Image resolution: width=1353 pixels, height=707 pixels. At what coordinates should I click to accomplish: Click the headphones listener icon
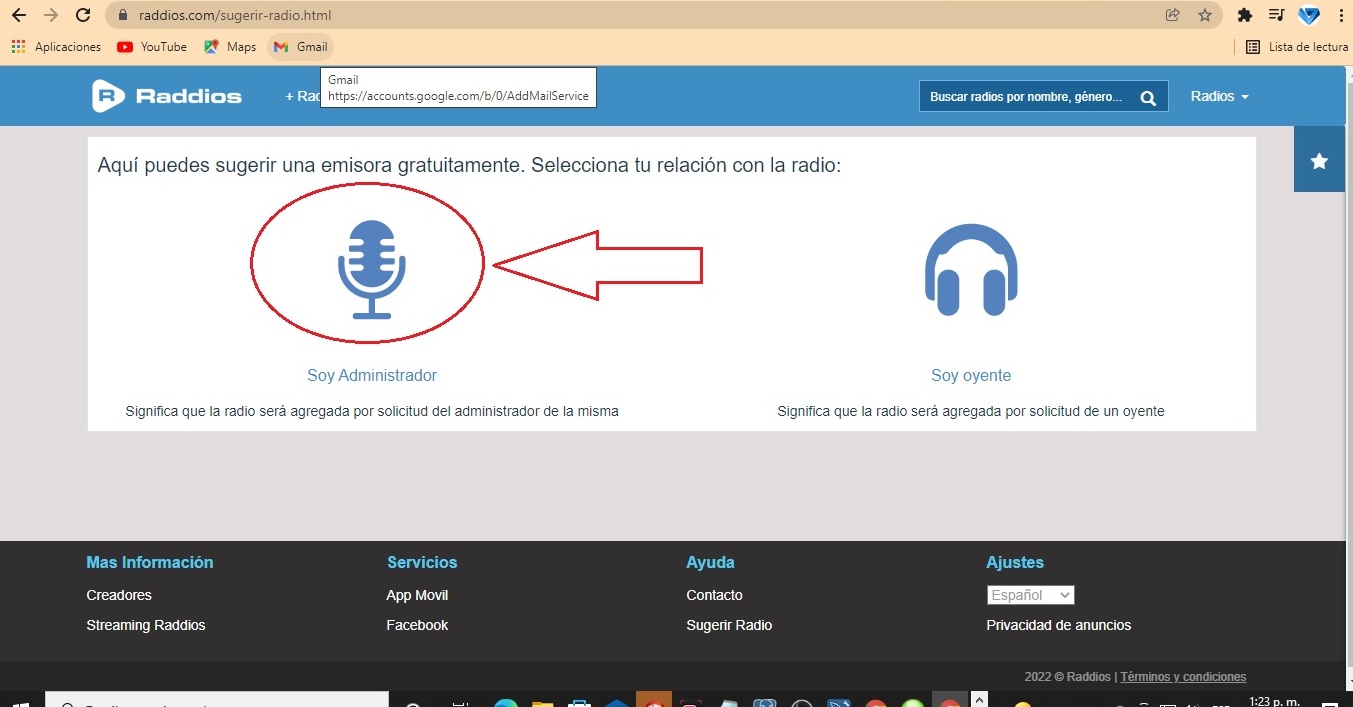coord(970,269)
